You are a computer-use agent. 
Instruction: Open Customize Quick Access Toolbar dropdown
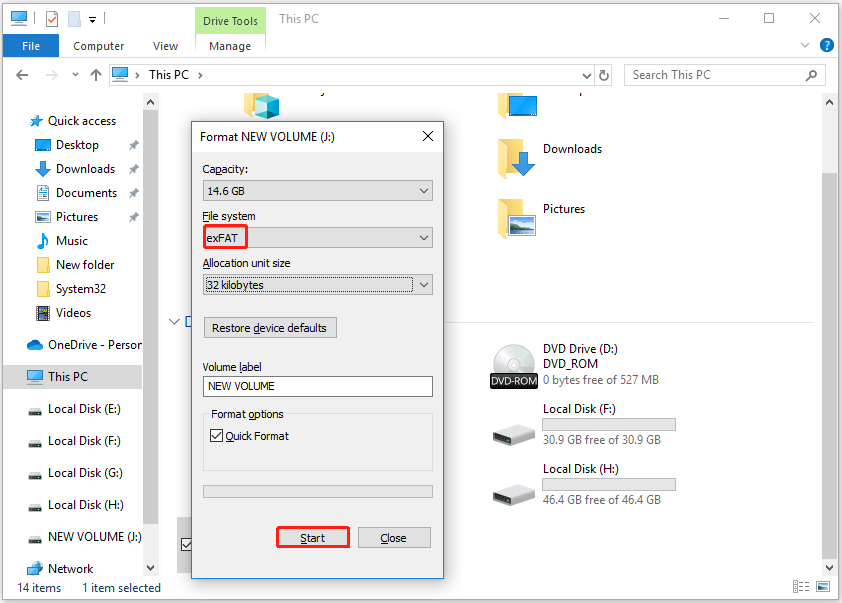tap(92, 20)
